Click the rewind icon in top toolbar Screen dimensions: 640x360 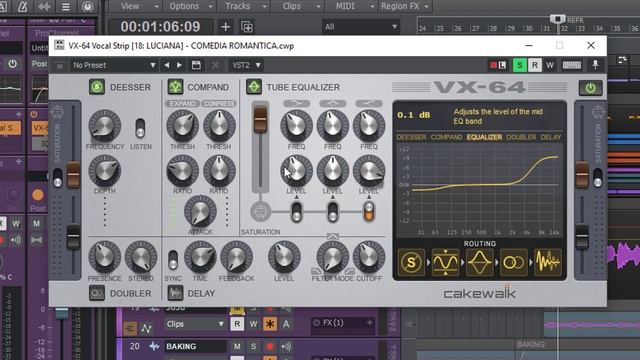(x=44, y=6)
